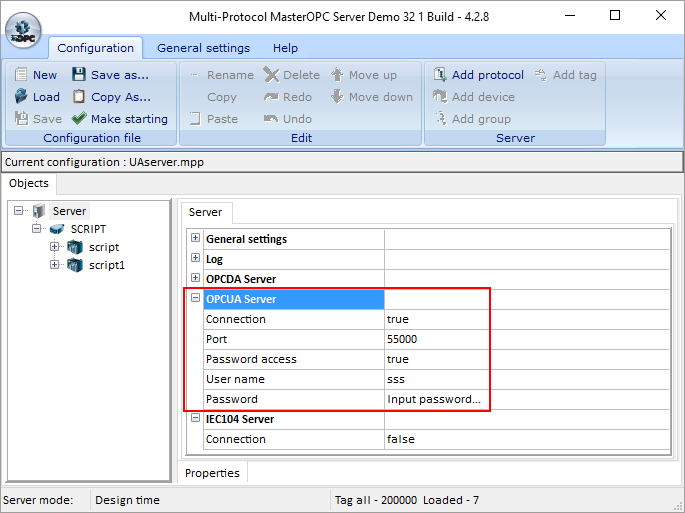Close the MasterOPC Server window

tap(661, 15)
